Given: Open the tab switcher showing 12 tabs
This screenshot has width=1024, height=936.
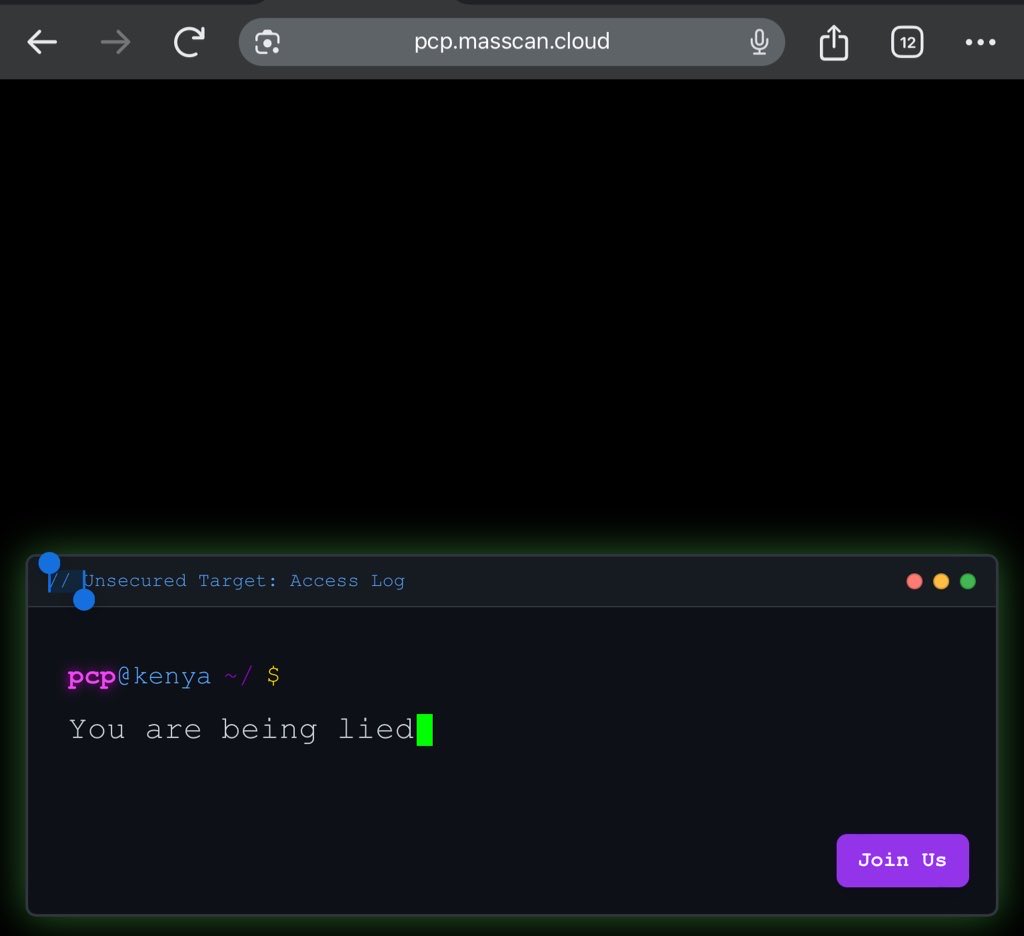Looking at the screenshot, I should tap(907, 42).
